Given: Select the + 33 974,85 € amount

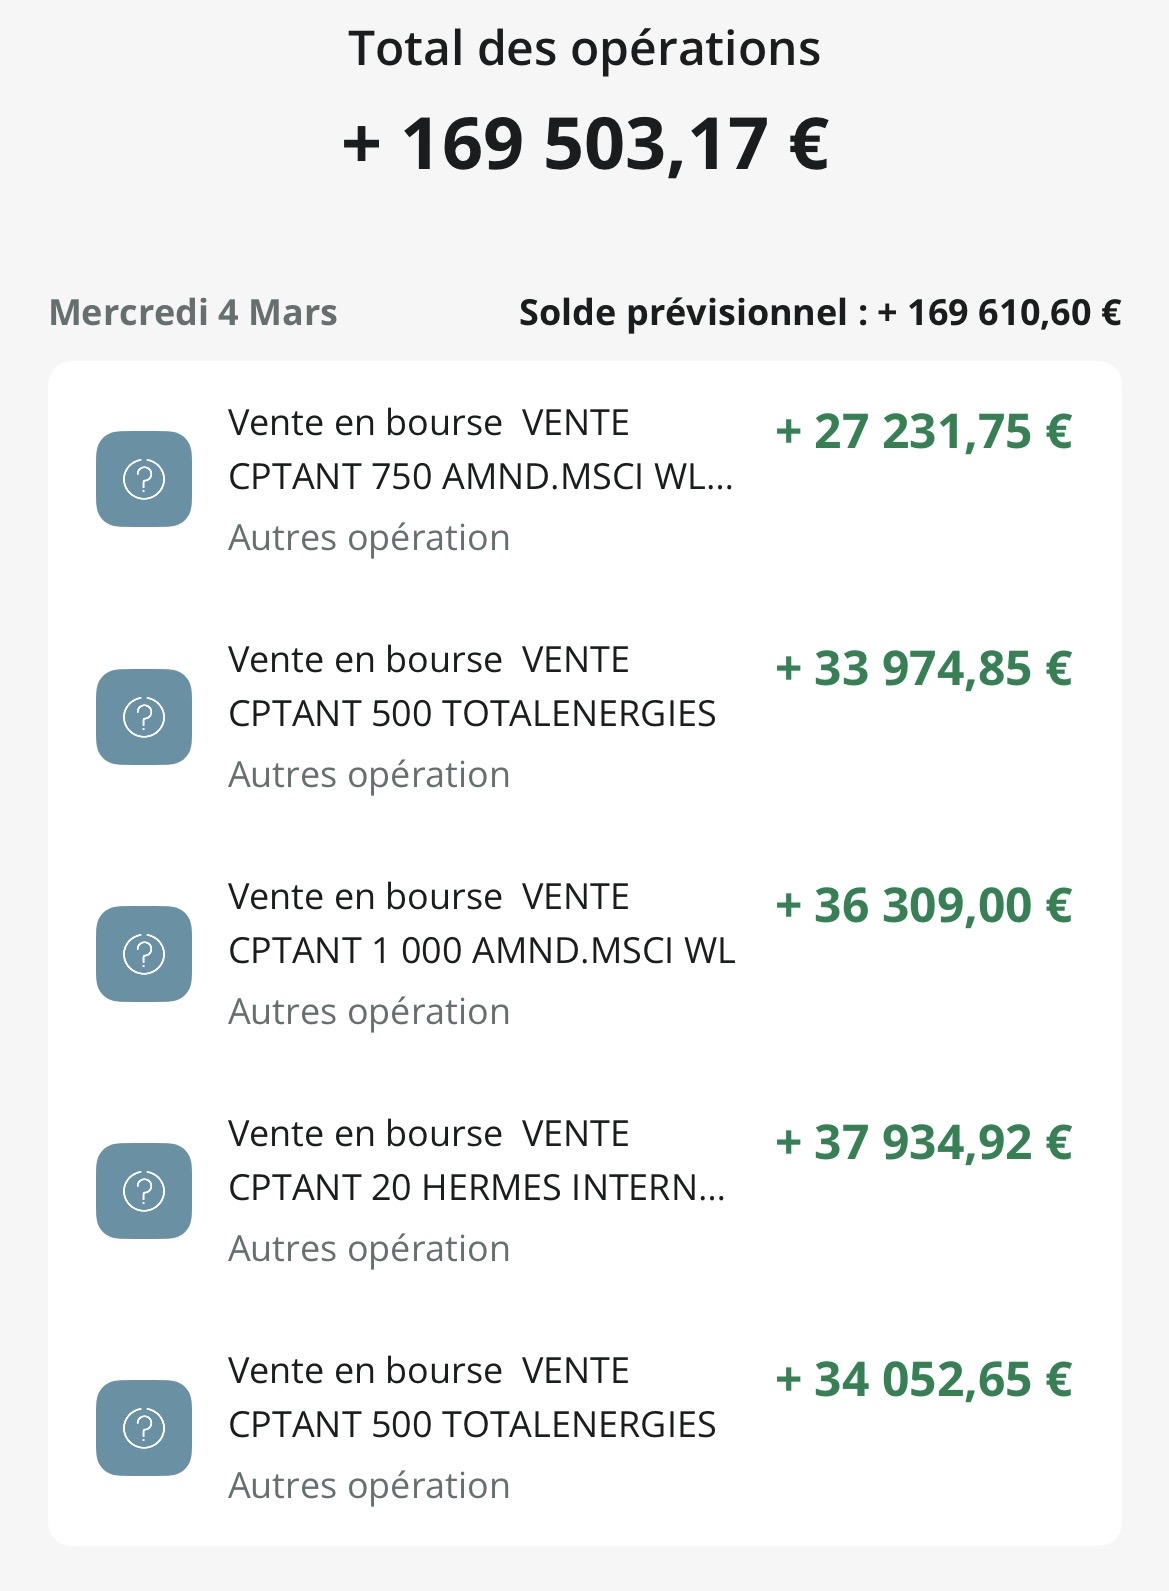Looking at the screenshot, I should click(923, 669).
